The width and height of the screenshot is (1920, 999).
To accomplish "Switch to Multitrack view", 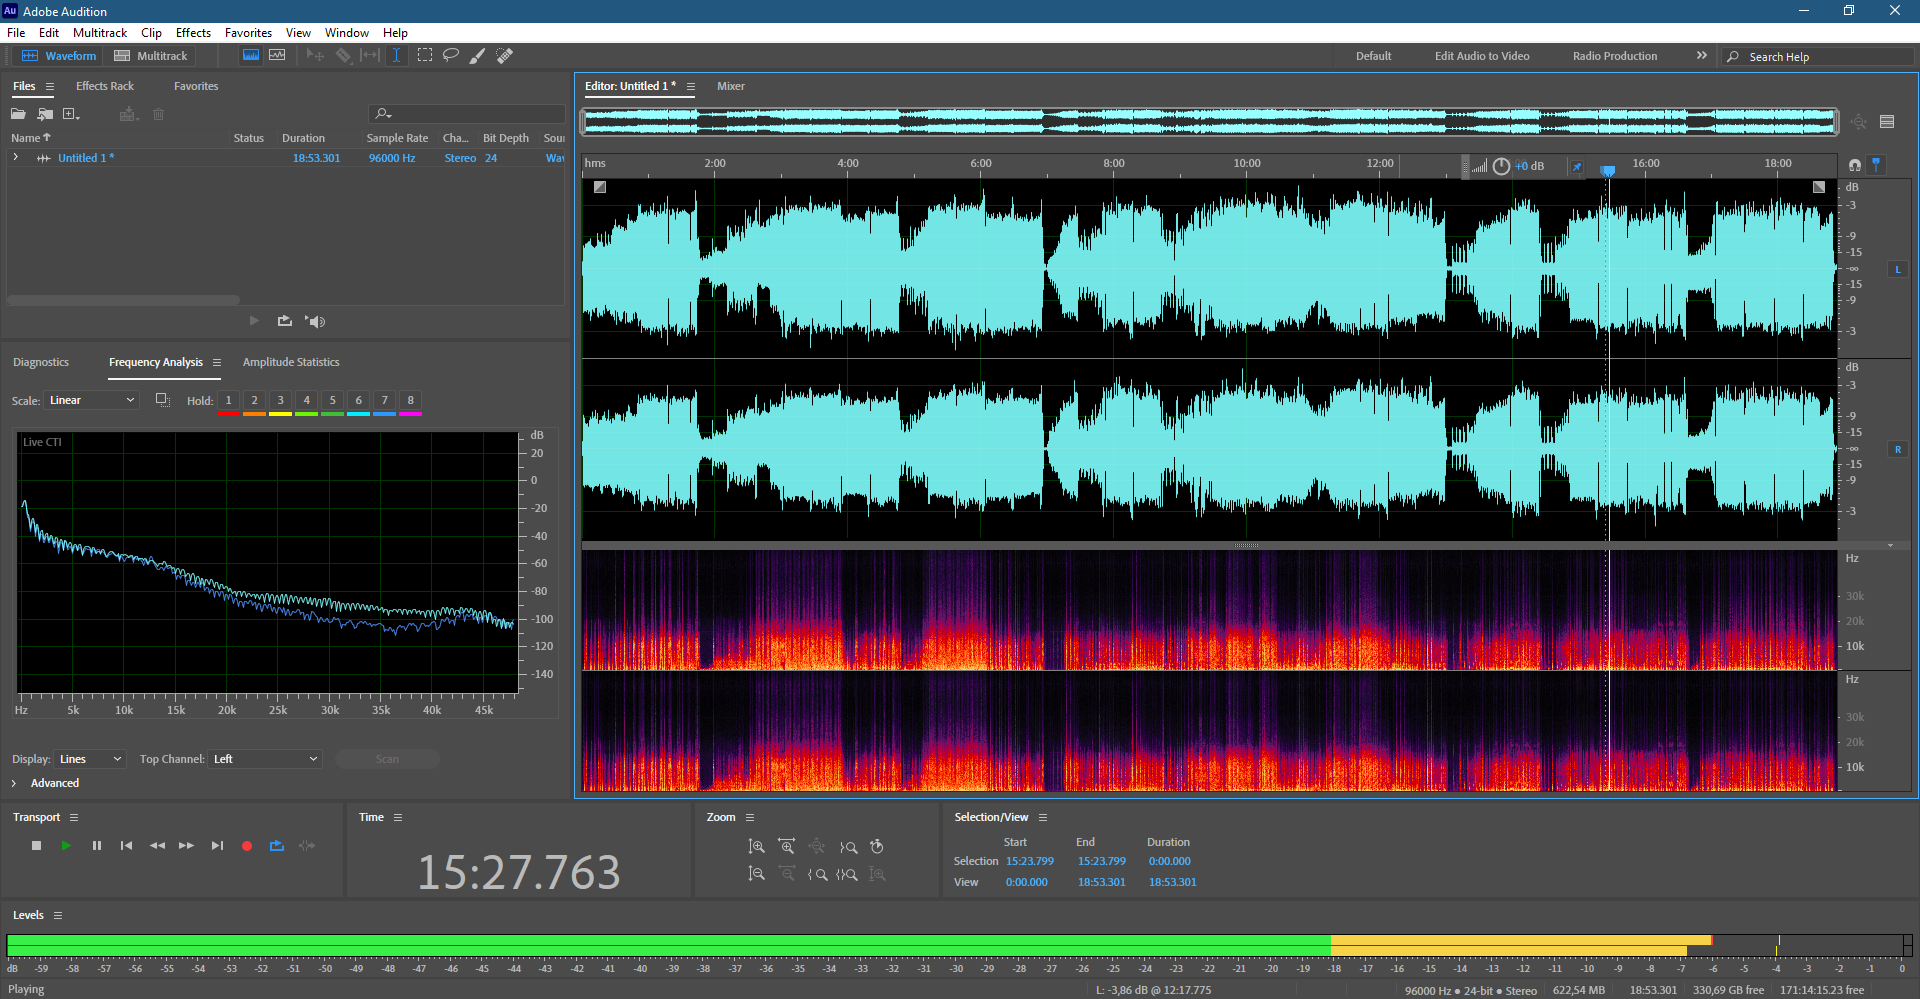I will tap(151, 56).
